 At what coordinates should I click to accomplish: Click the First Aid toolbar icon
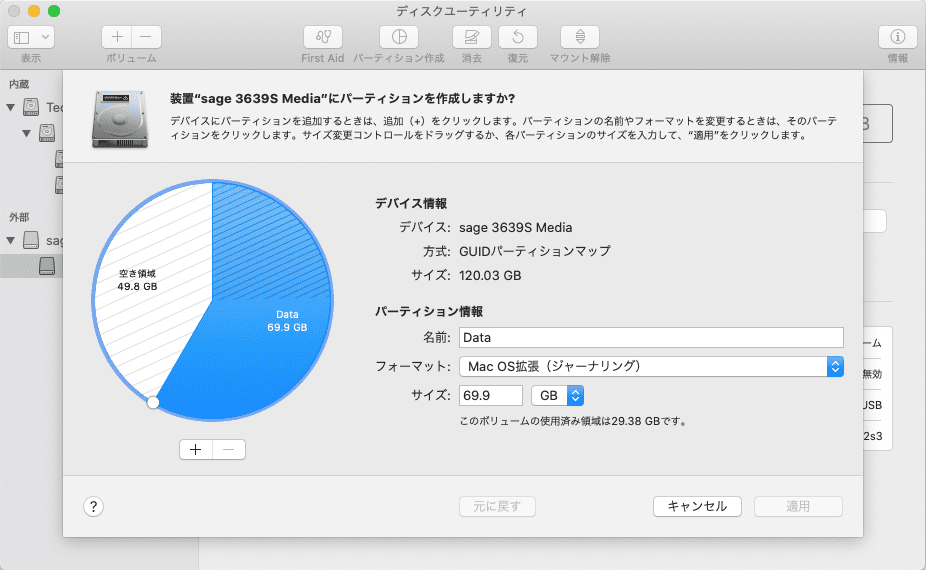pyautogui.click(x=322, y=37)
